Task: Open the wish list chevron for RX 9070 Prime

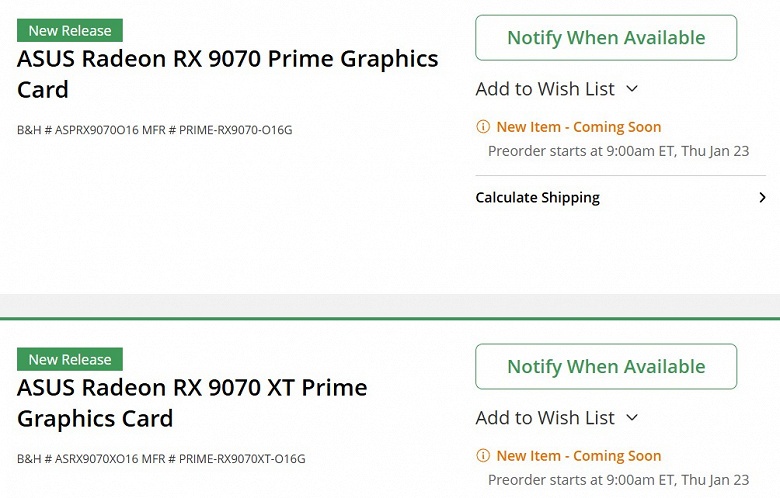Action: click(632, 89)
